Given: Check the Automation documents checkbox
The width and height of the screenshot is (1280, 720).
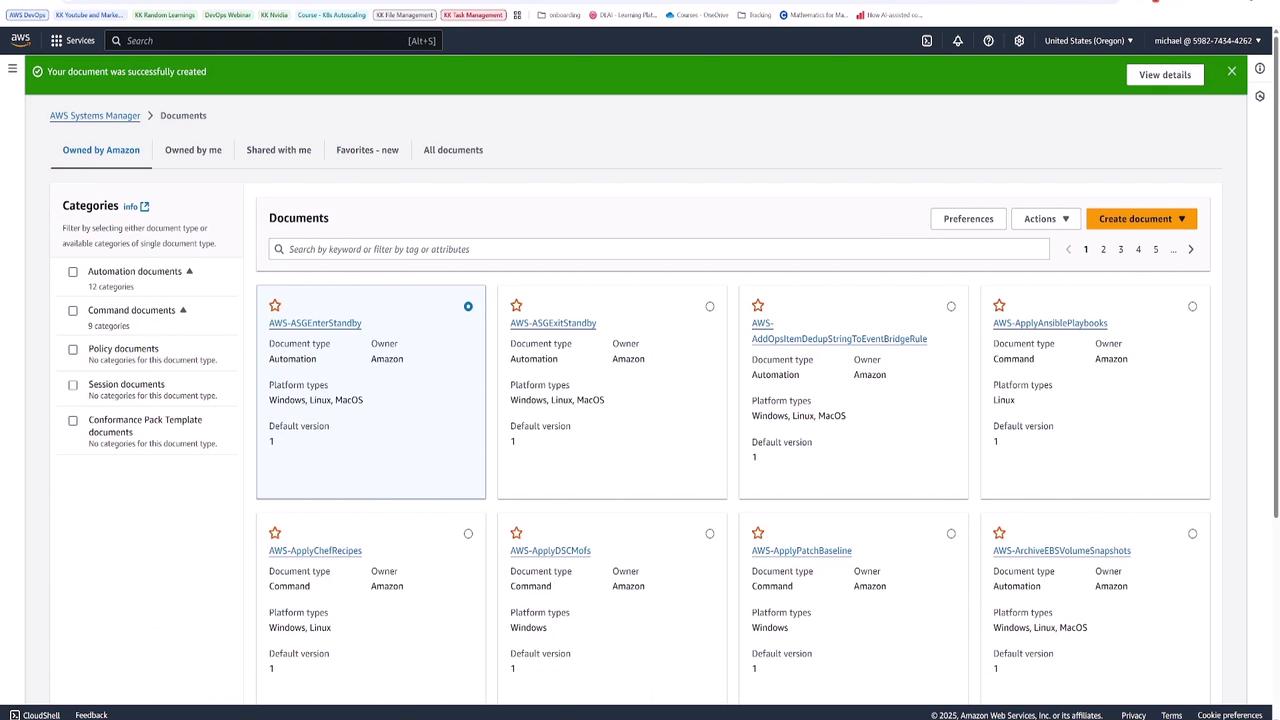Looking at the screenshot, I should (x=73, y=272).
